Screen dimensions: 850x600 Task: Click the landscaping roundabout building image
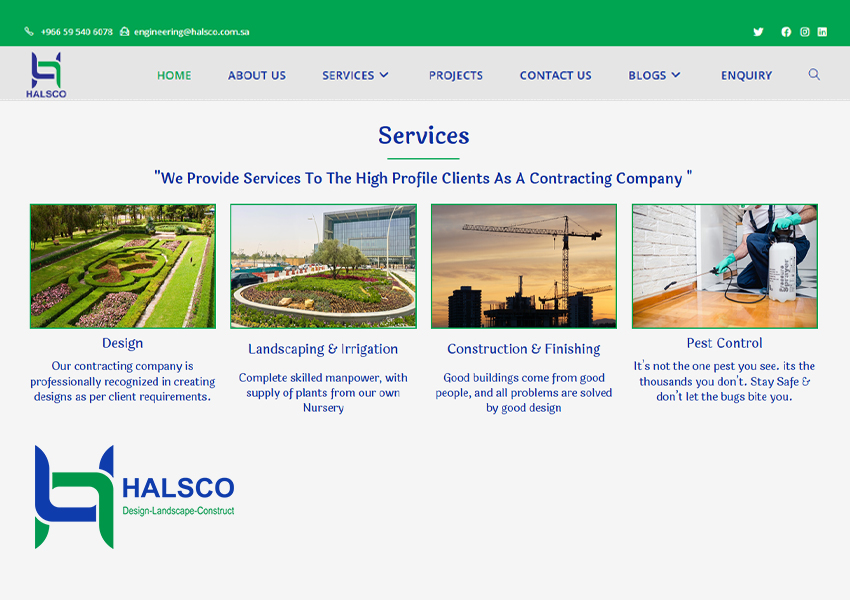324,266
